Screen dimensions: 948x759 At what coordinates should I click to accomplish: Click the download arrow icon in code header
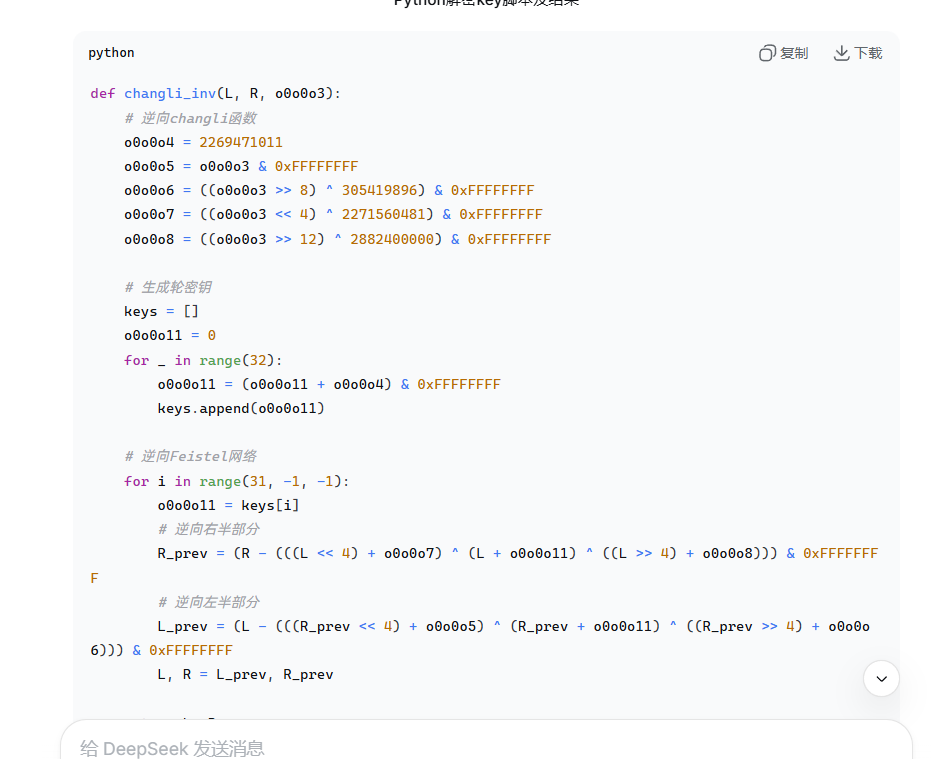coord(841,53)
